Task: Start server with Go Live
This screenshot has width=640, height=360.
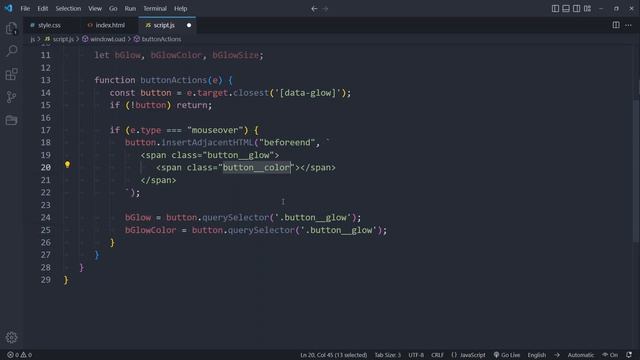Action: [507, 355]
